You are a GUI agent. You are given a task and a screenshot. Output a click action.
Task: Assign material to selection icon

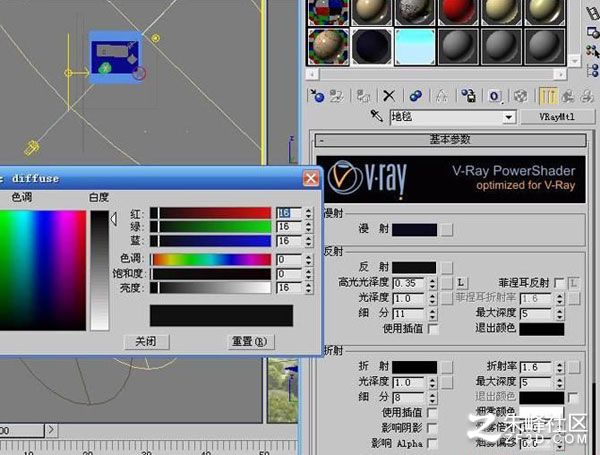(x=364, y=96)
